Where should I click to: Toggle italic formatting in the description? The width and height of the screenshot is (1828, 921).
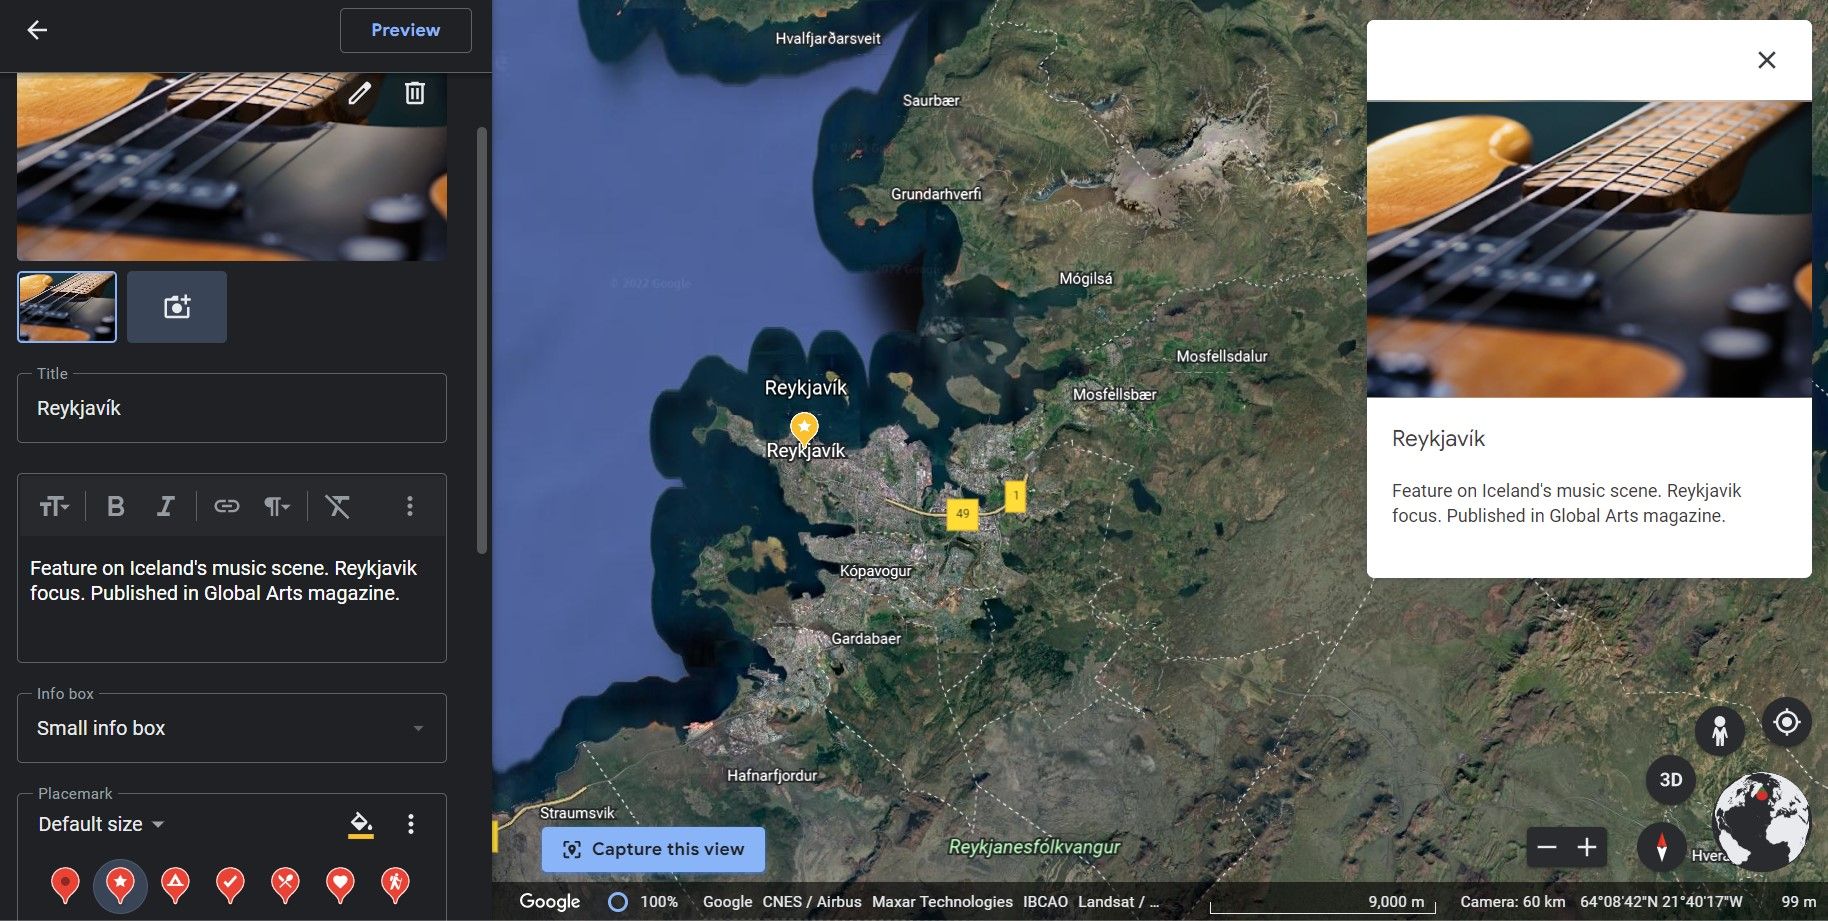165,505
